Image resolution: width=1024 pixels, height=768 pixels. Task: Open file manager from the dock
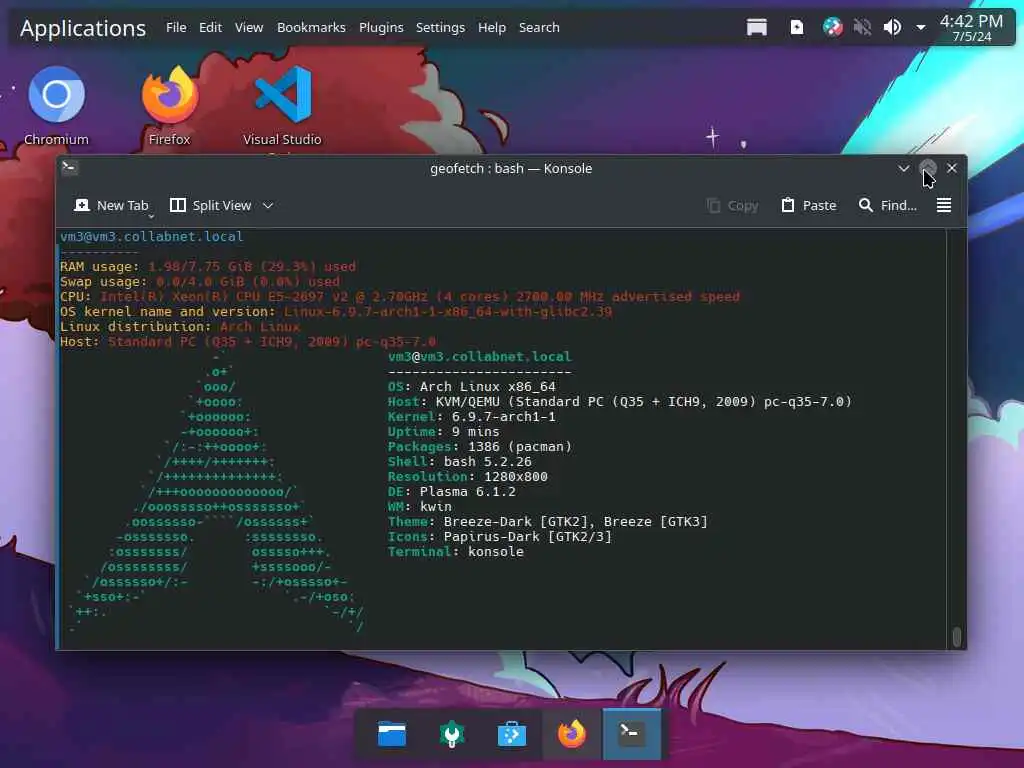tap(392, 734)
